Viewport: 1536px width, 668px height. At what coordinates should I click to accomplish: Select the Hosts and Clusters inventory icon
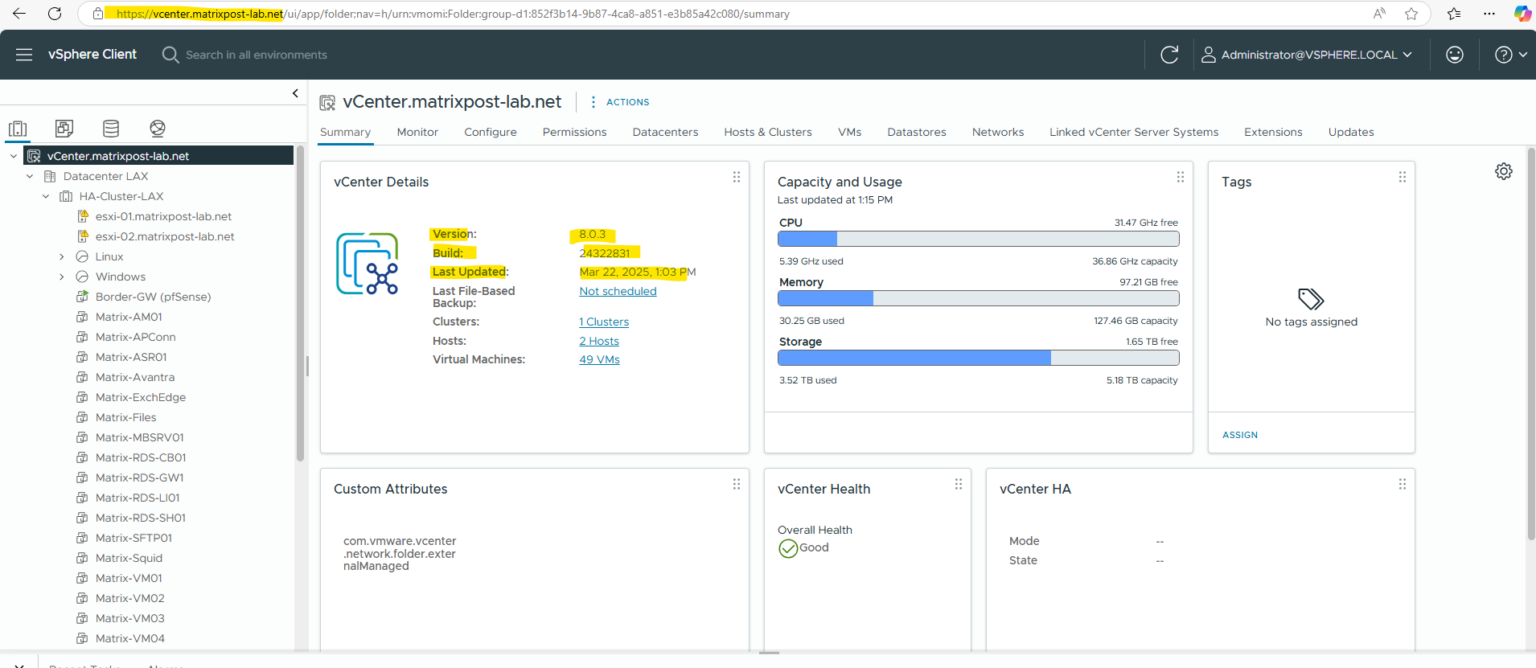pyautogui.click(x=17, y=128)
